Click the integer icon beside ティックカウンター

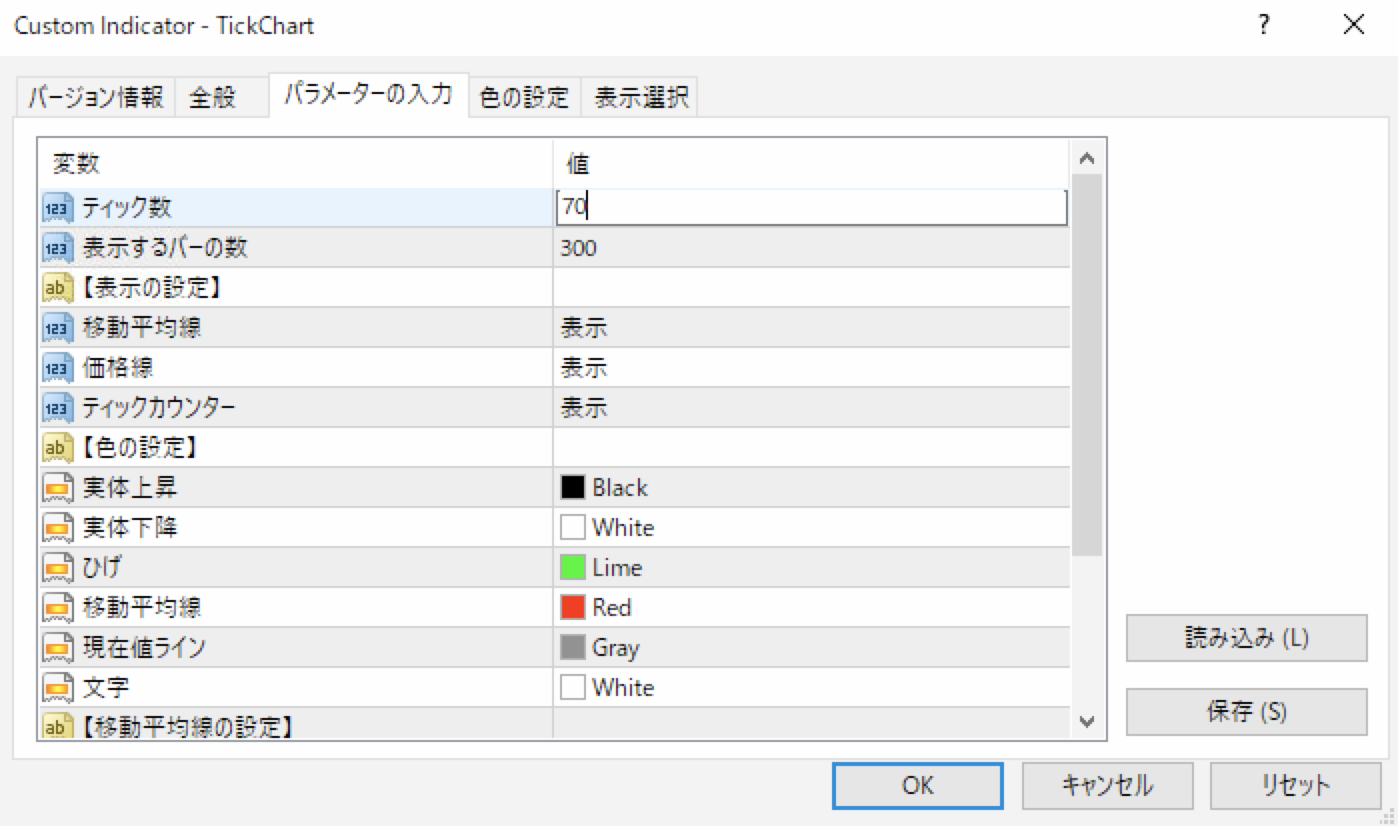click(58, 408)
